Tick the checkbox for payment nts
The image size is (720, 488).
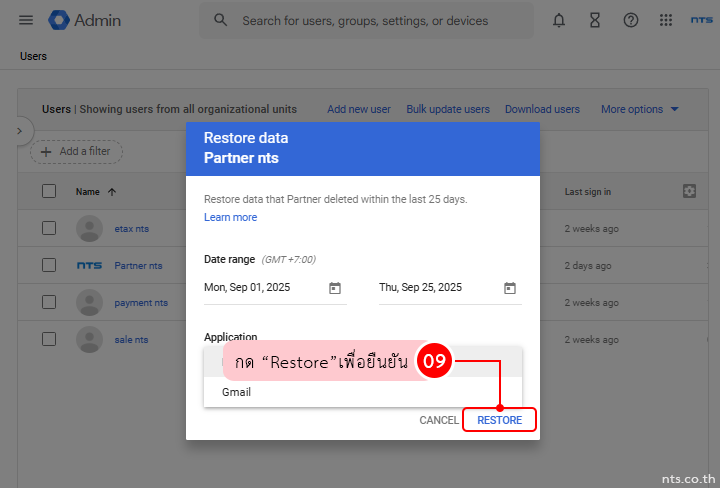(x=49, y=302)
